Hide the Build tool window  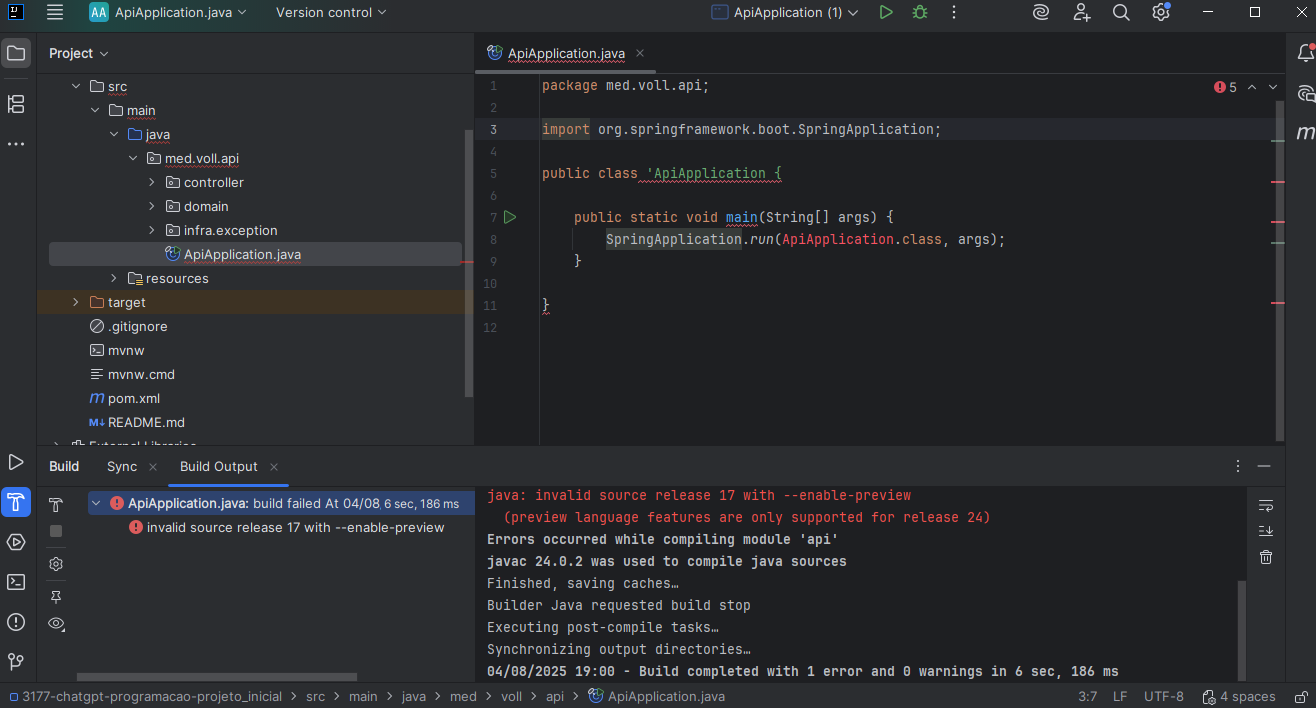(1265, 466)
